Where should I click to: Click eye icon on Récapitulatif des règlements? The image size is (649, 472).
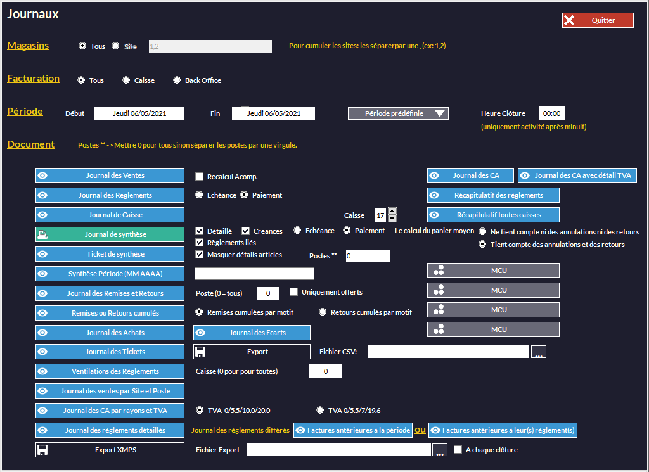[436, 194]
